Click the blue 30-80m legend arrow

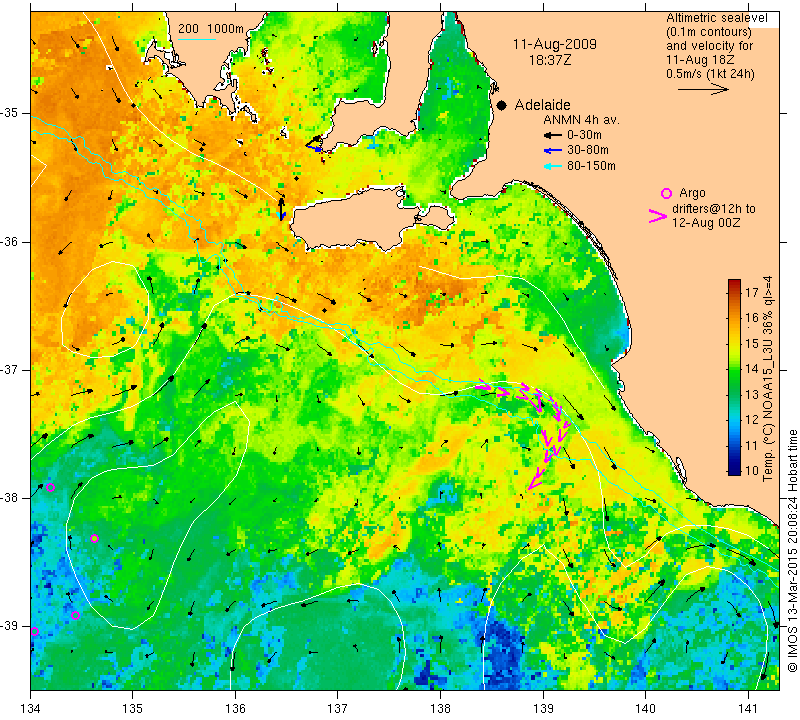click(x=553, y=151)
